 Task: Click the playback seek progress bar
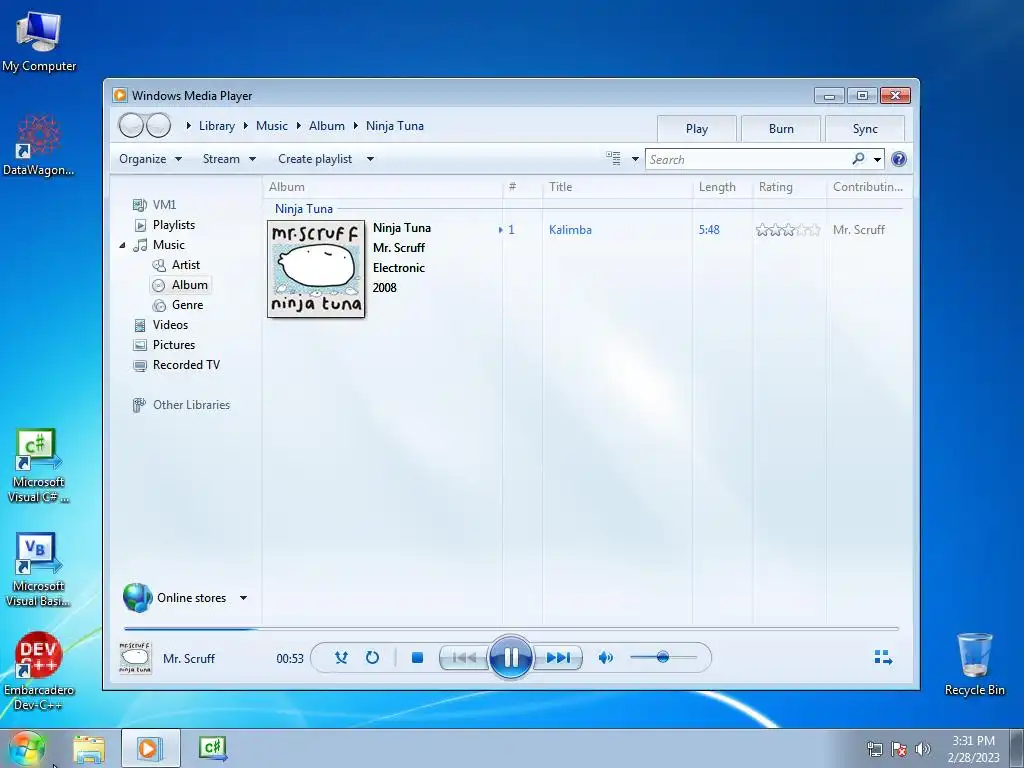511,629
